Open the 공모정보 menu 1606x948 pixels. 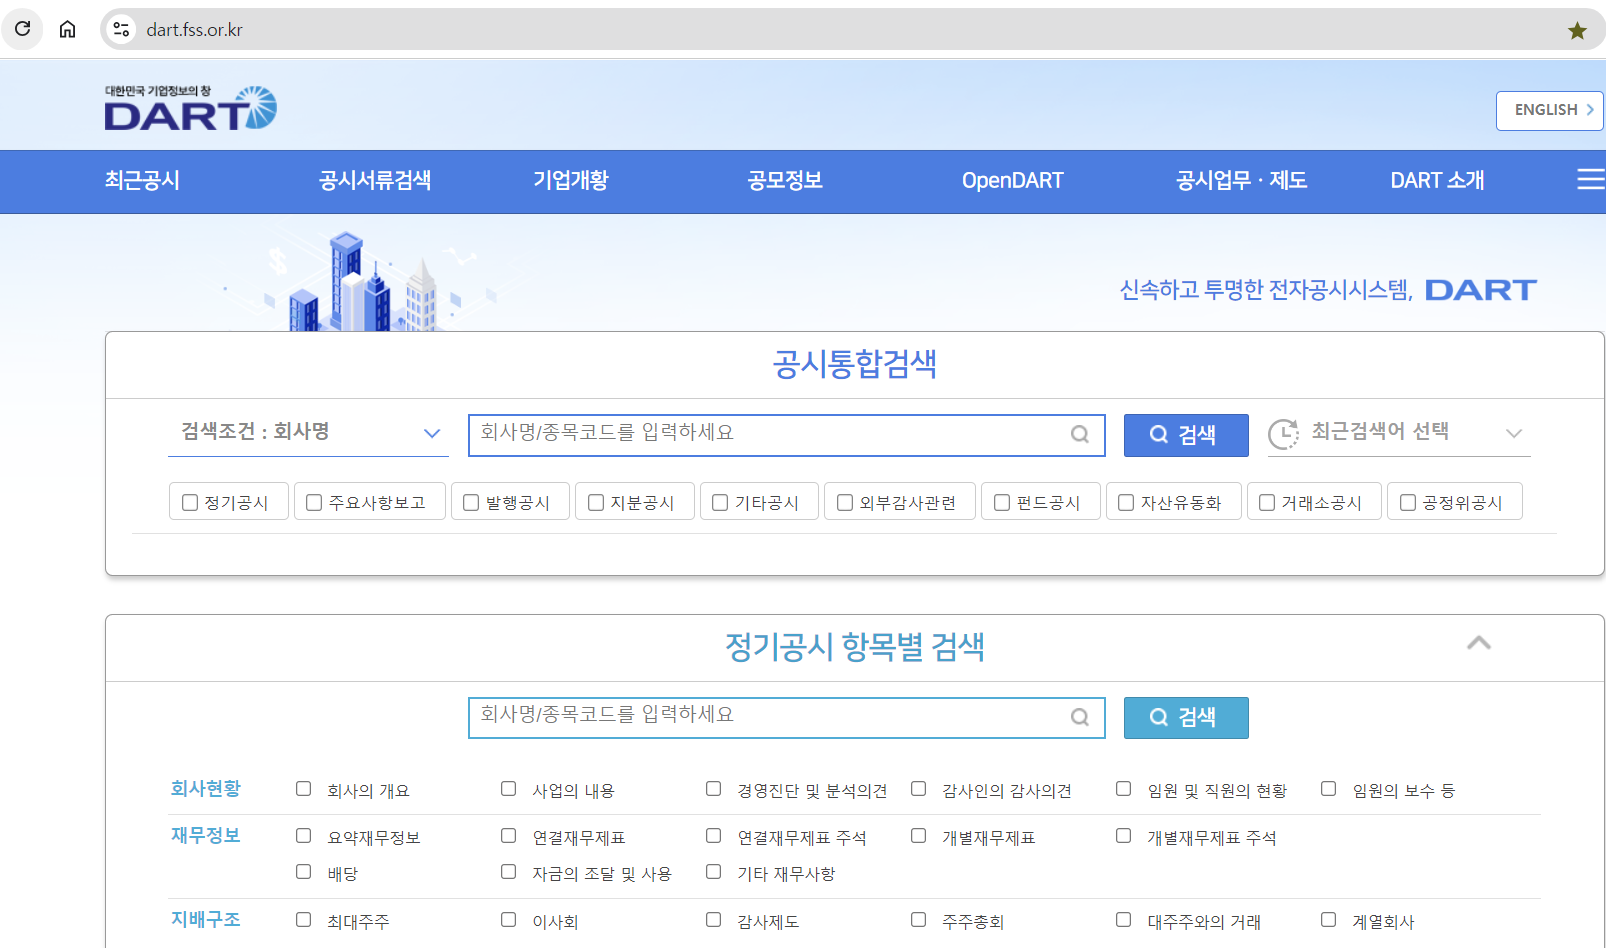(x=785, y=181)
